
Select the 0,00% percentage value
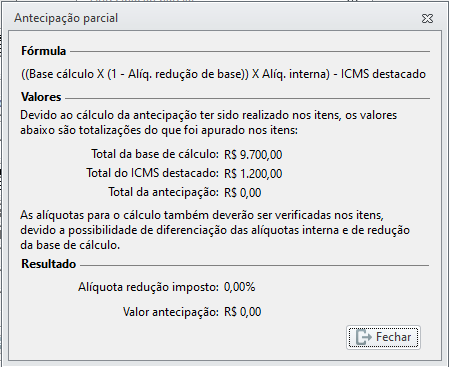[239, 287]
